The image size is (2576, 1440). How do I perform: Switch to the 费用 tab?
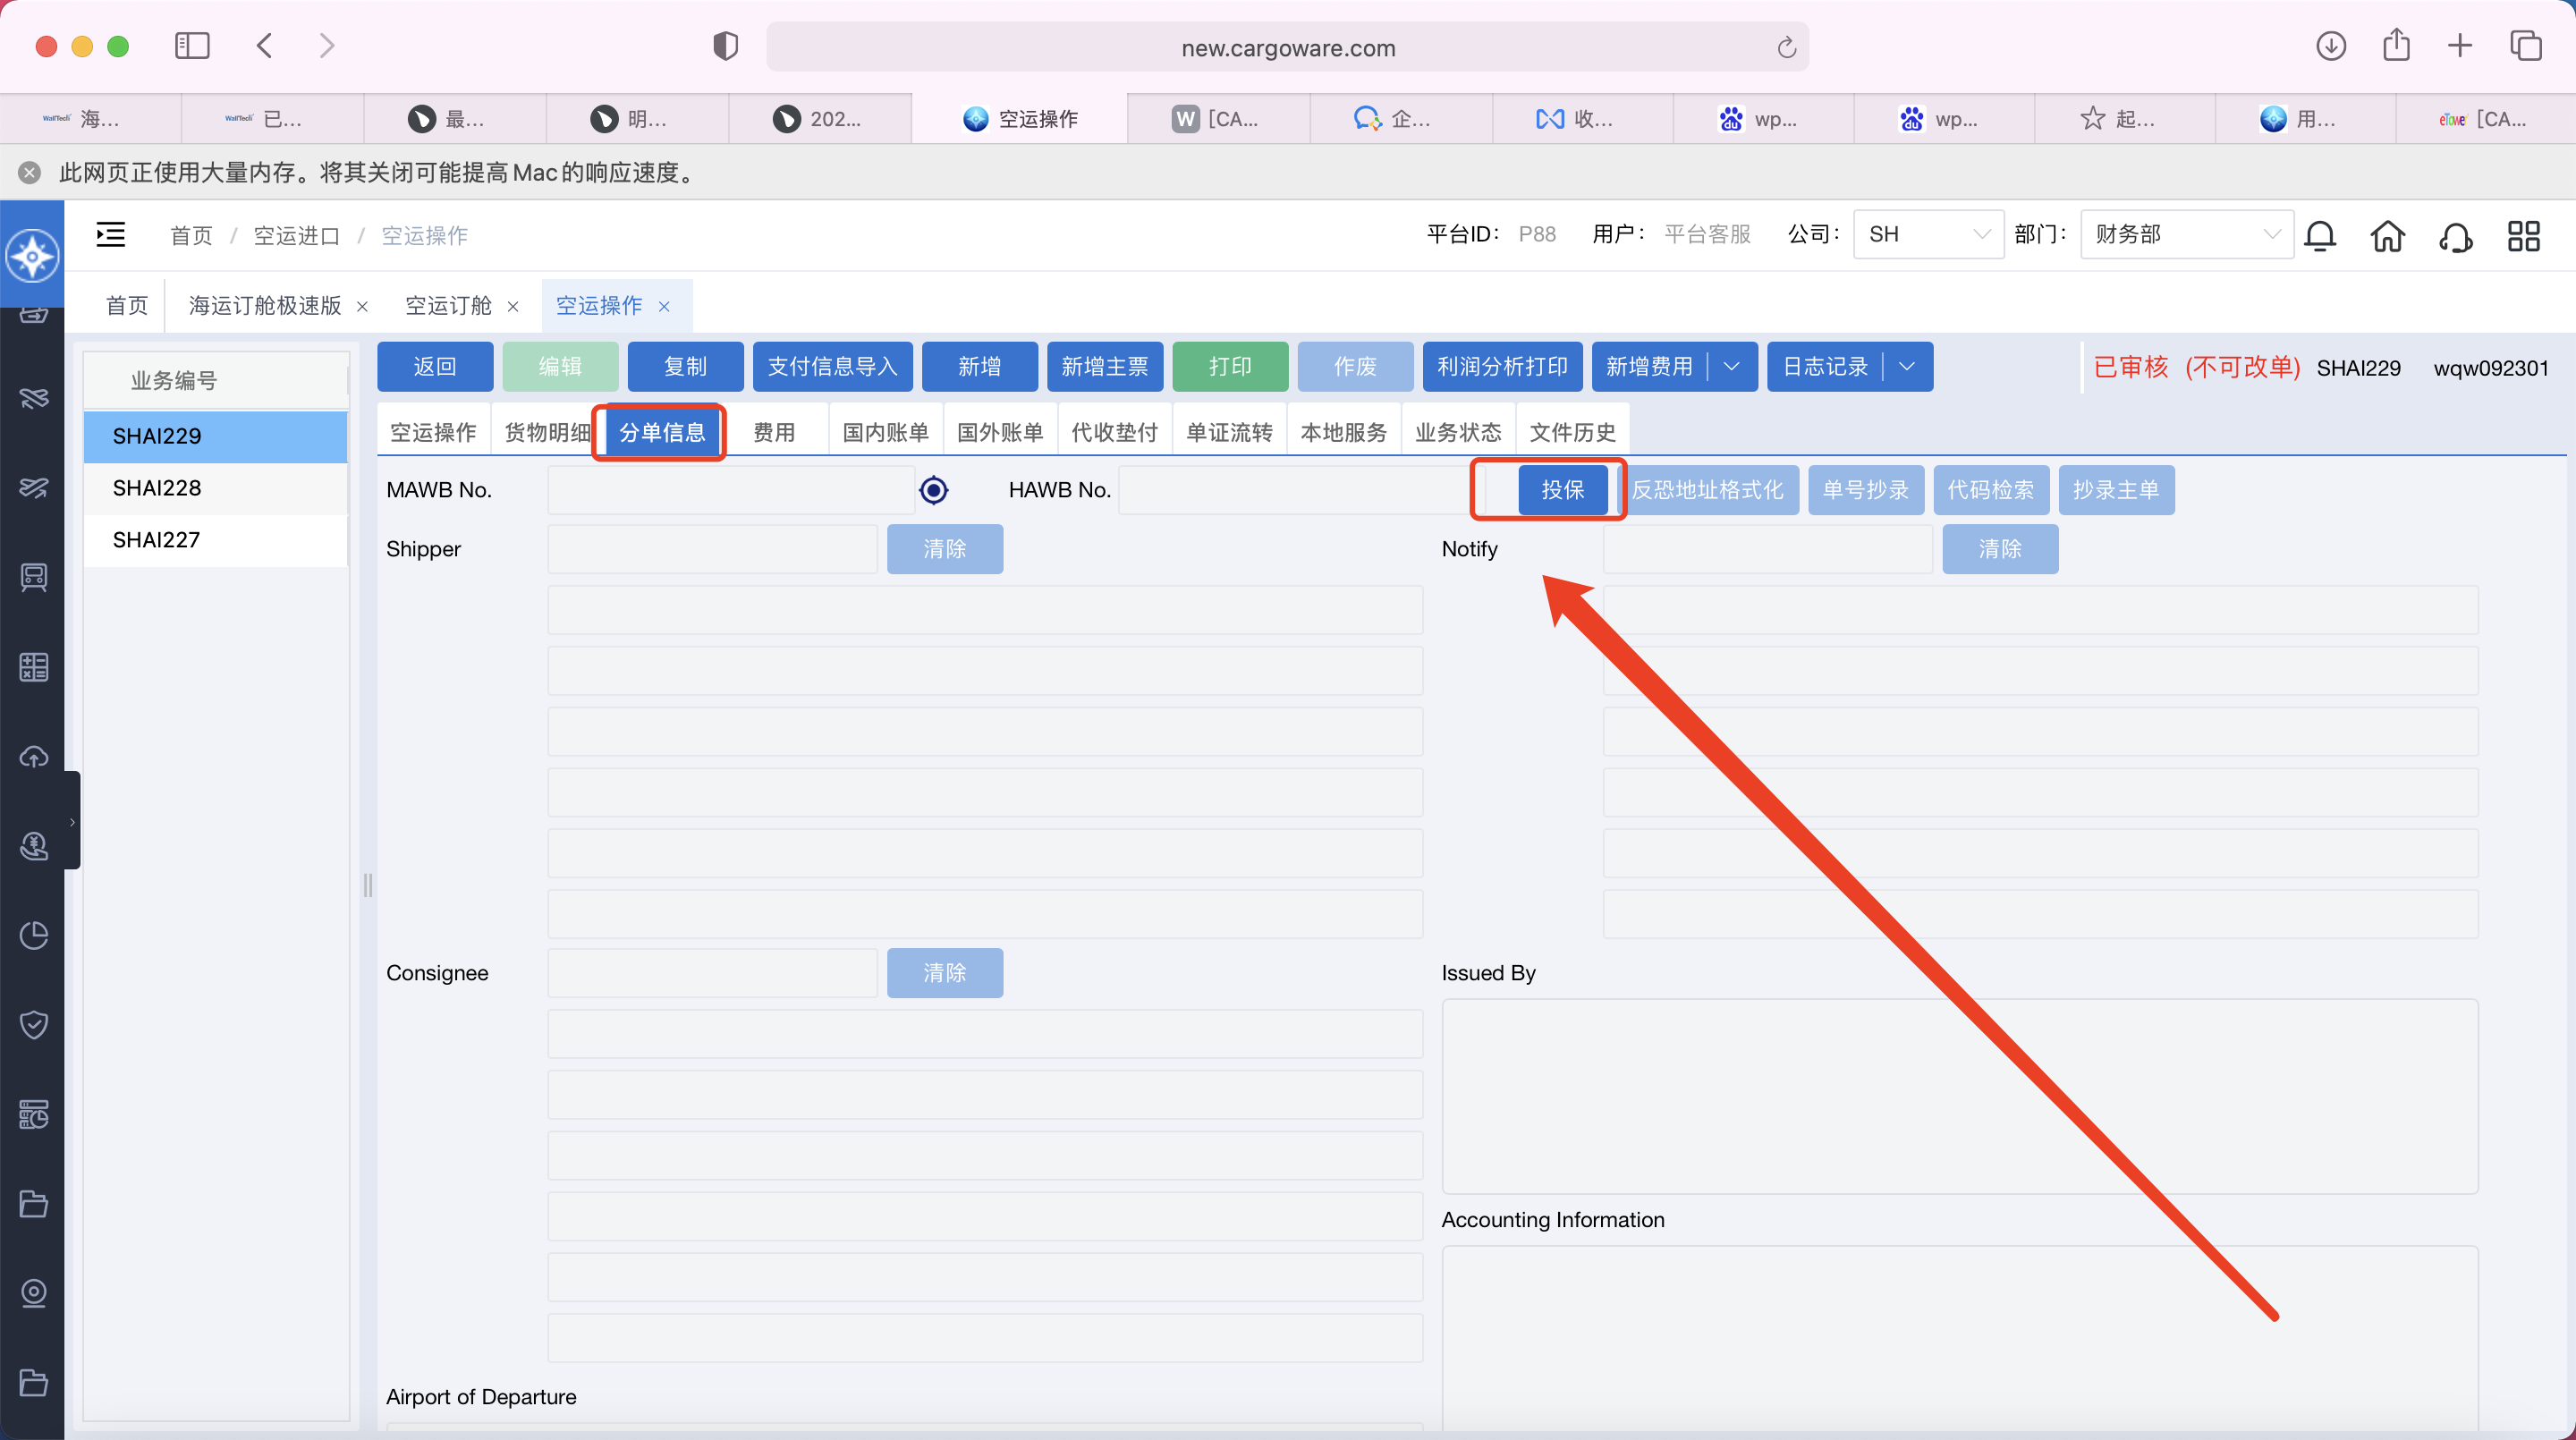[773, 432]
